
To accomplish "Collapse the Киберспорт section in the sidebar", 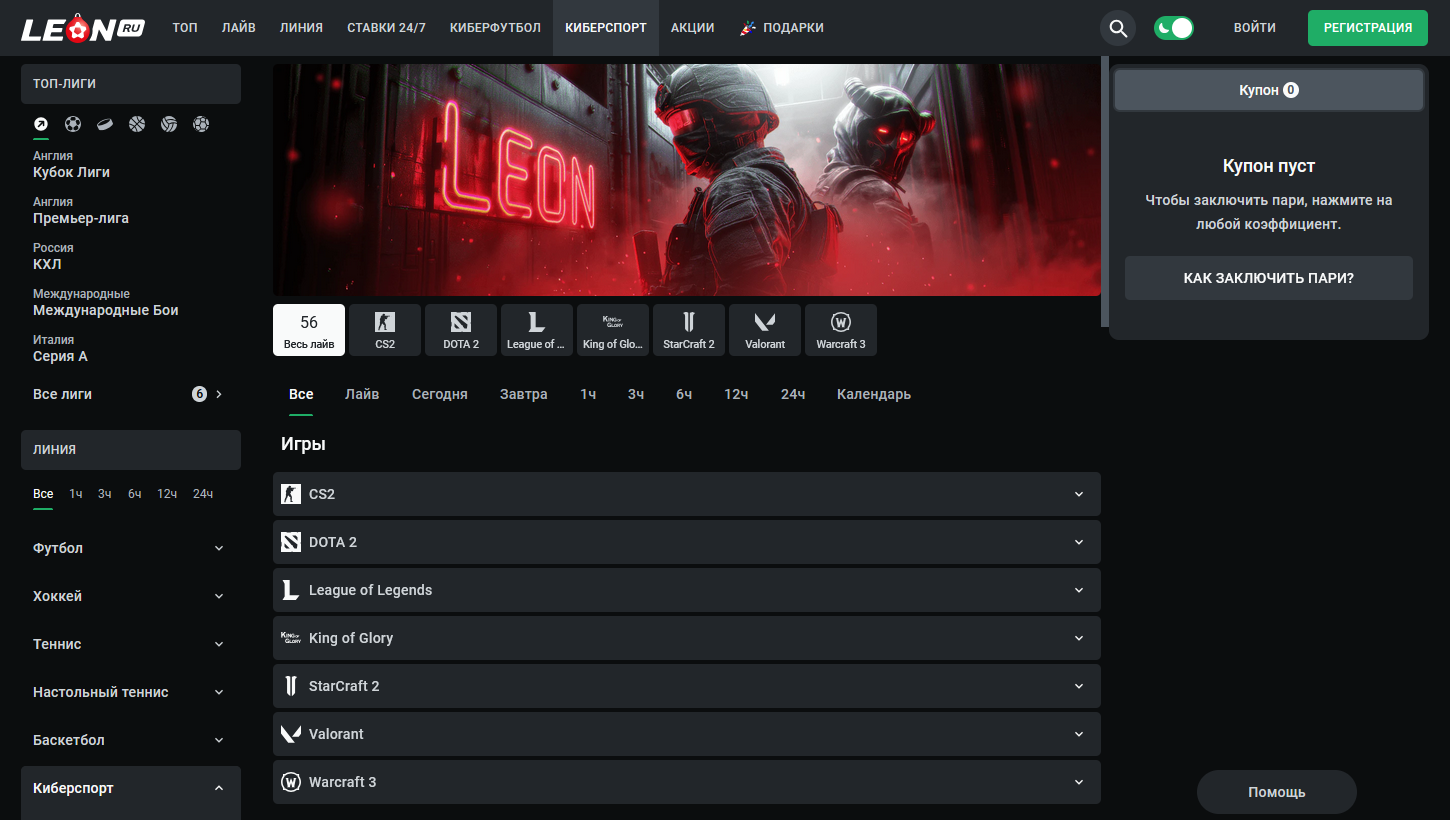I will pyautogui.click(x=131, y=788).
